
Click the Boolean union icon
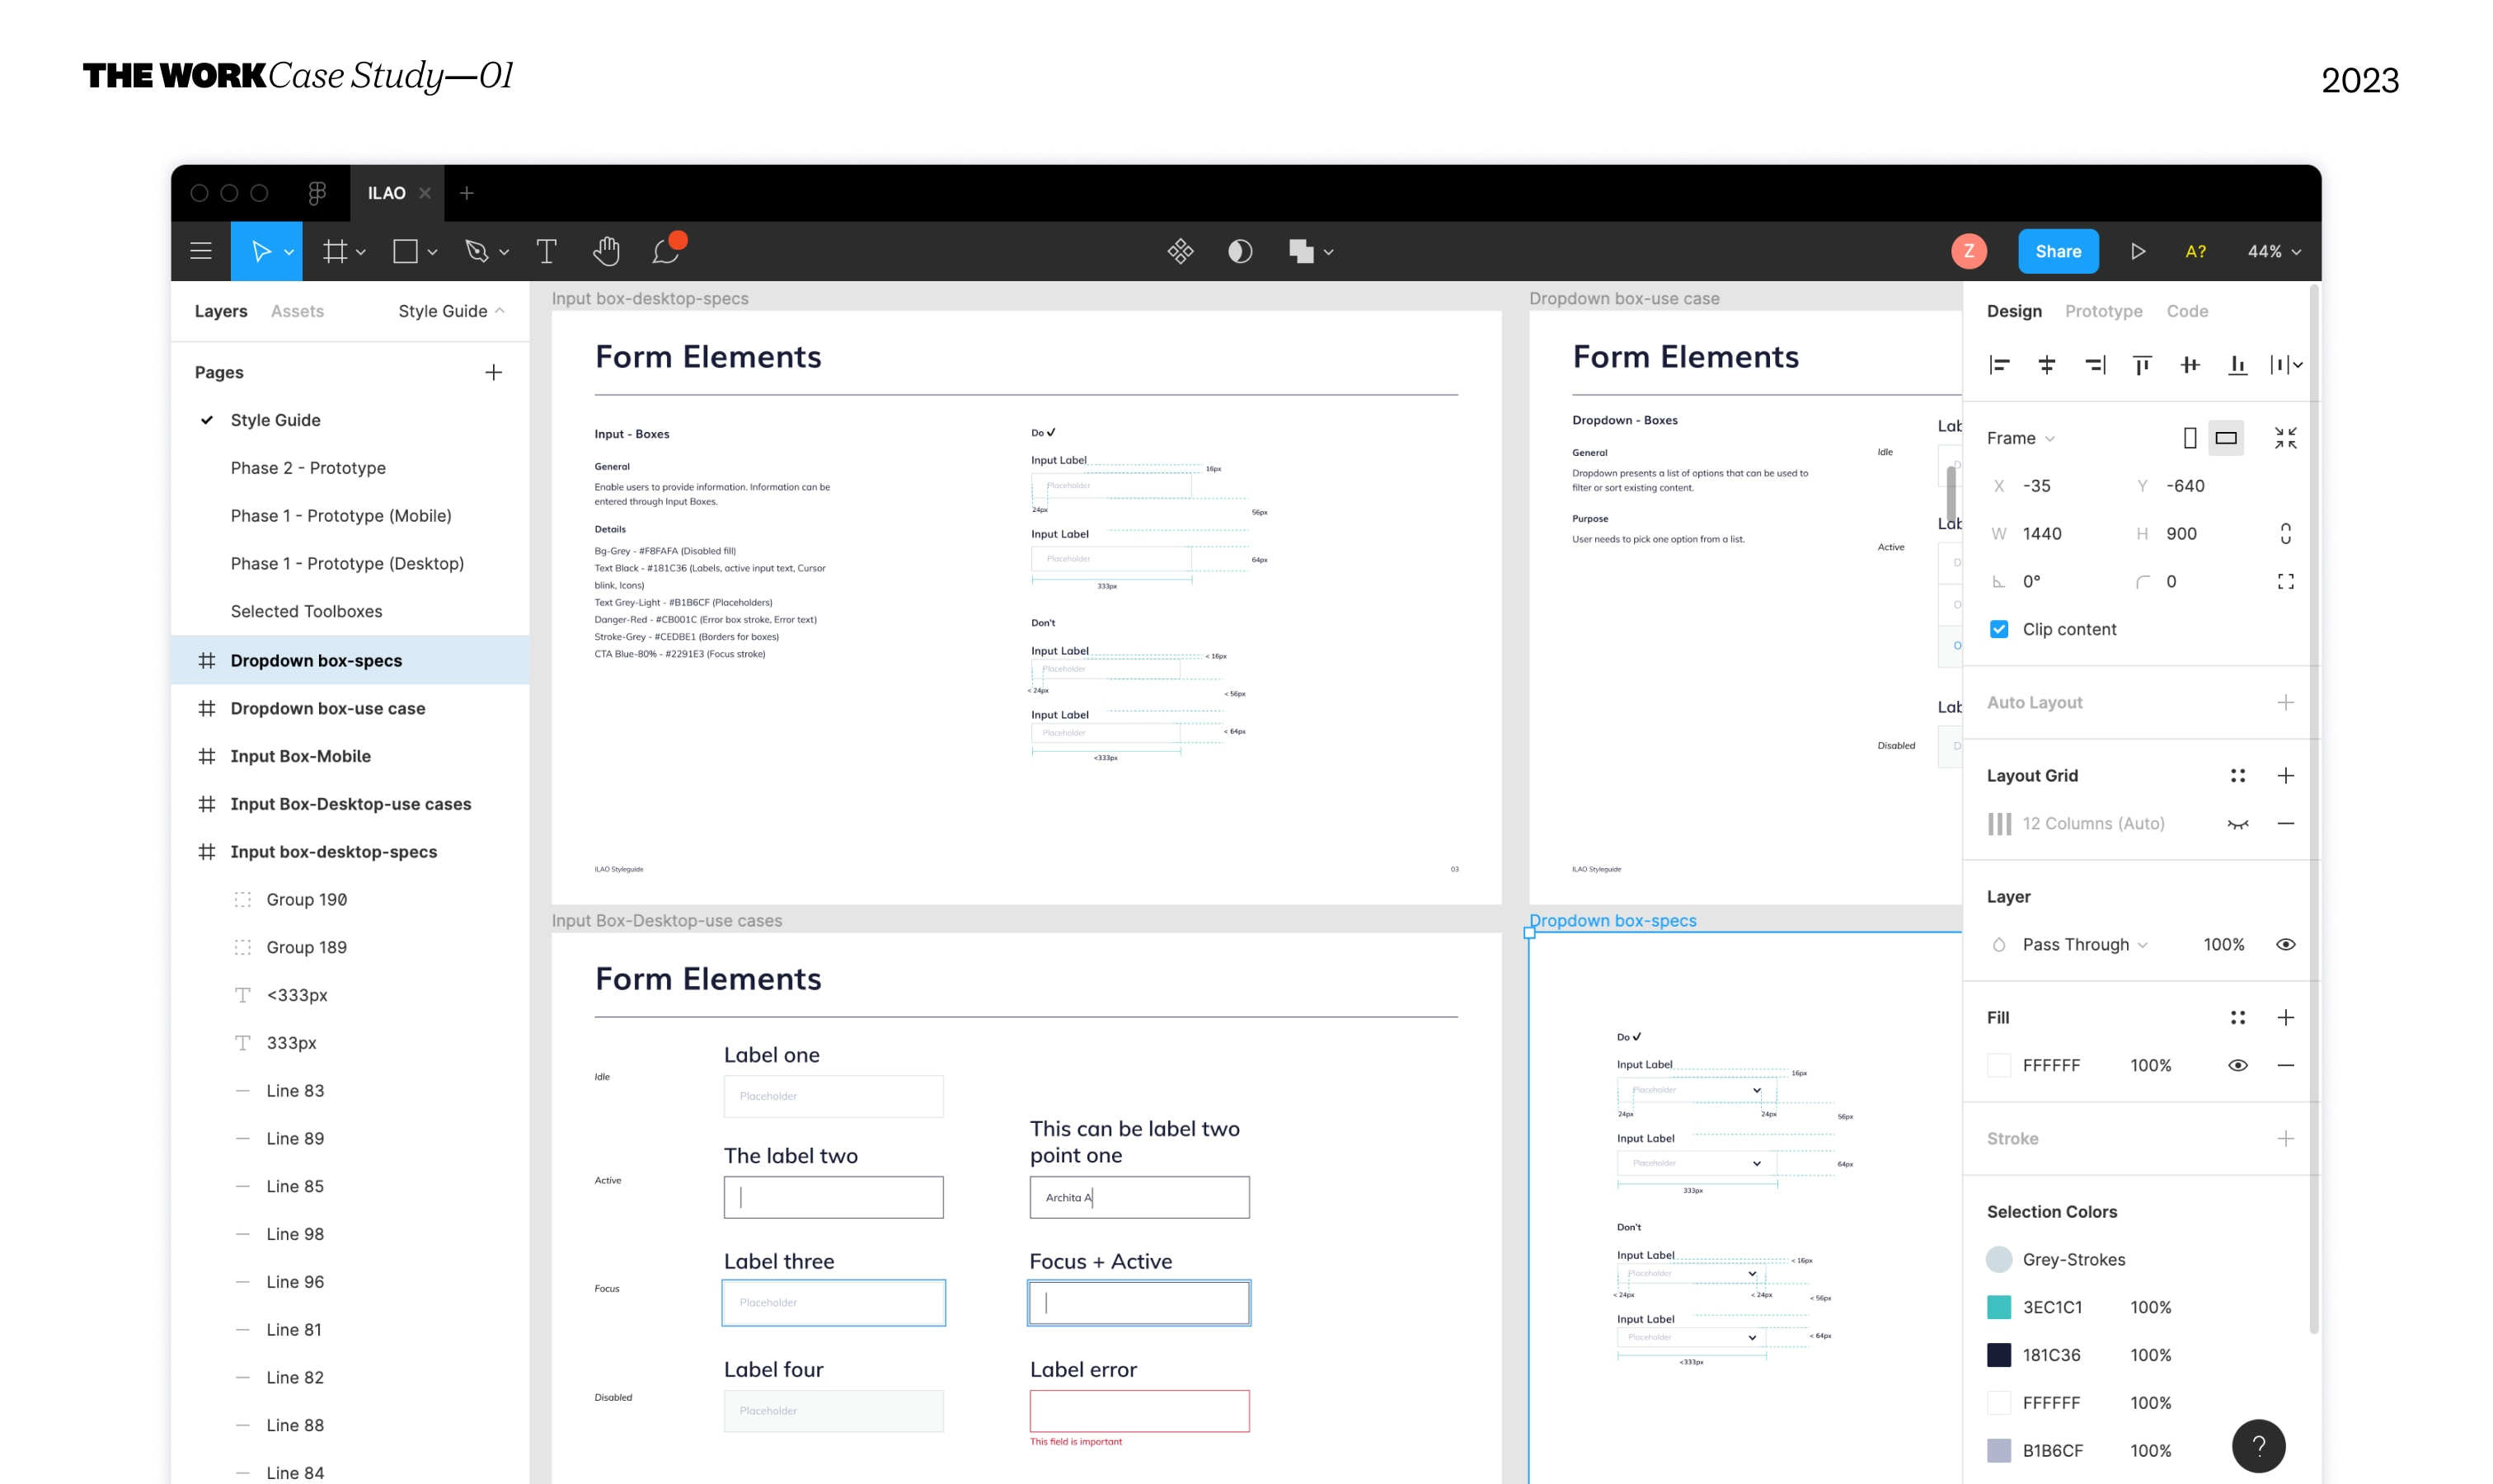1301,251
